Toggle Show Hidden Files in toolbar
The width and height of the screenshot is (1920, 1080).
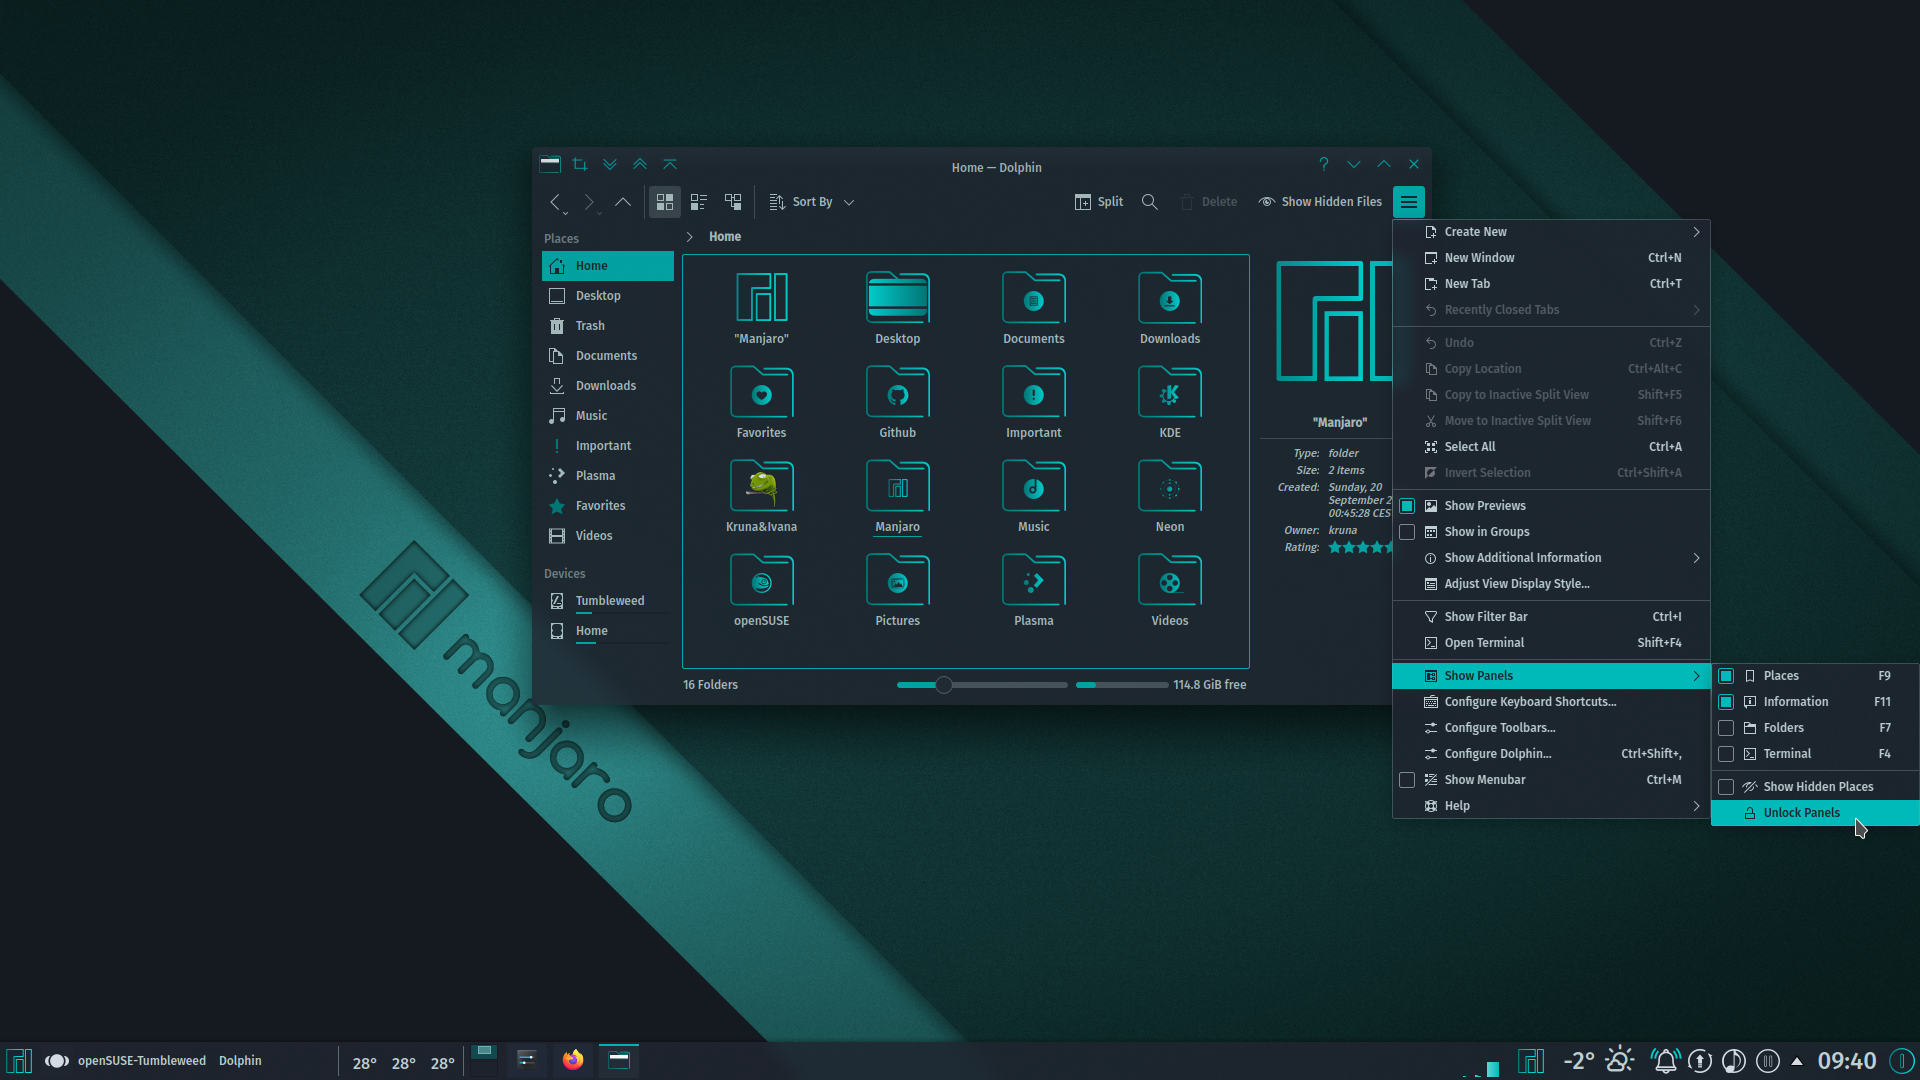pyautogui.click(x=1320, y=202)
